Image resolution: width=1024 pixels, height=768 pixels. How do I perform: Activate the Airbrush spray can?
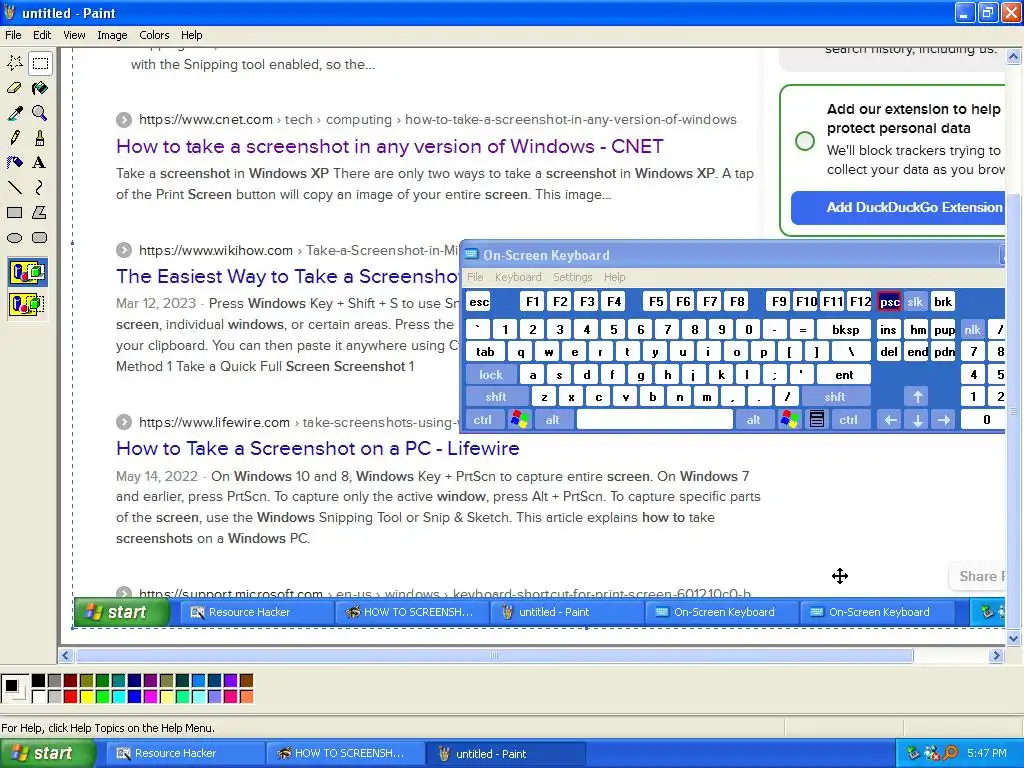coord(14,163)
